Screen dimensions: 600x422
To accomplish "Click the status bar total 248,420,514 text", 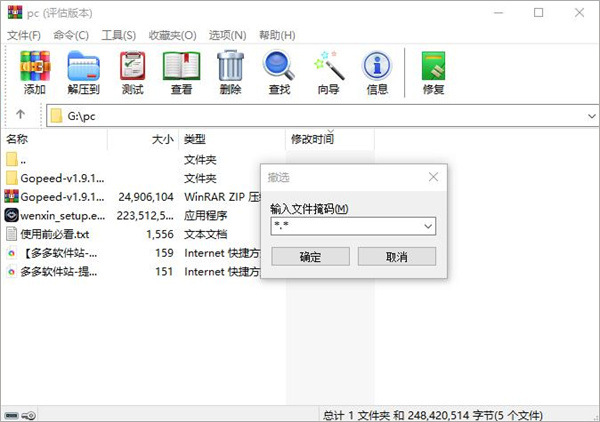I will tap(433, 415).
